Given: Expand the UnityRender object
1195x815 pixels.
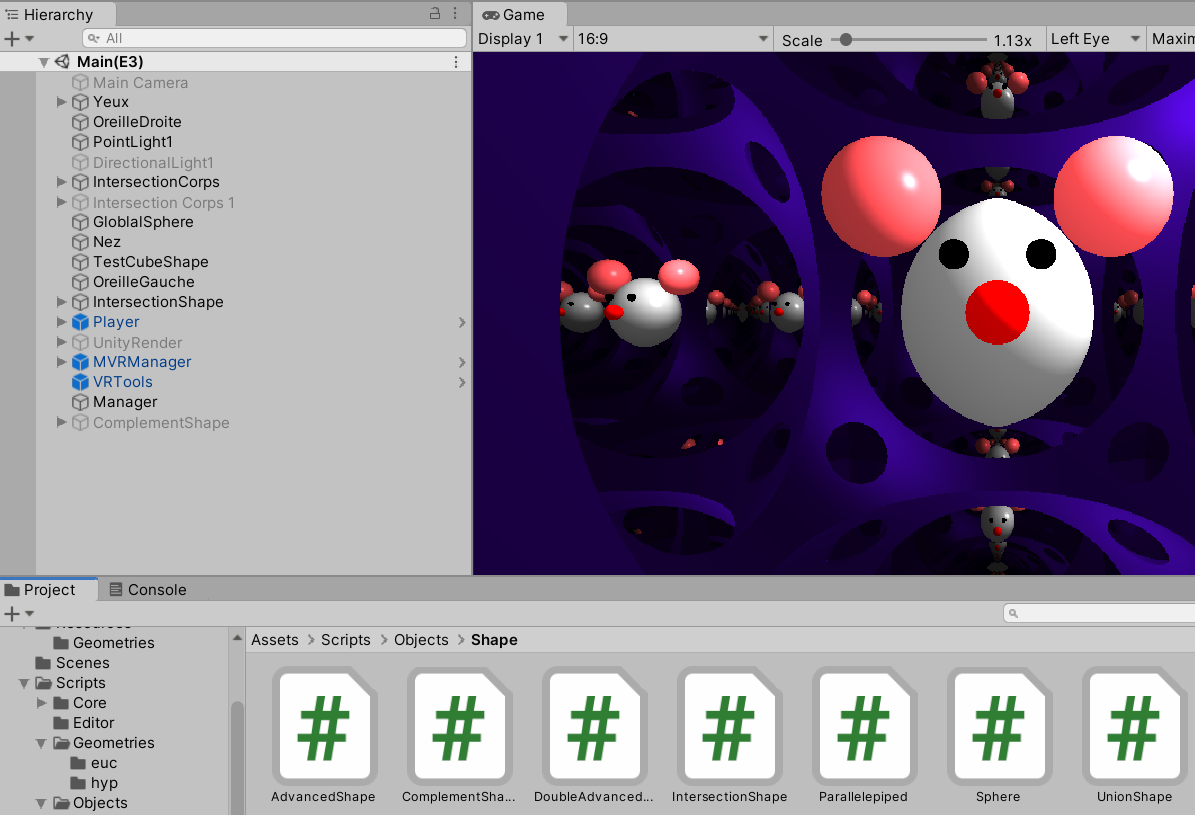Looking at the screenshot, I should [x=61, y=342].
